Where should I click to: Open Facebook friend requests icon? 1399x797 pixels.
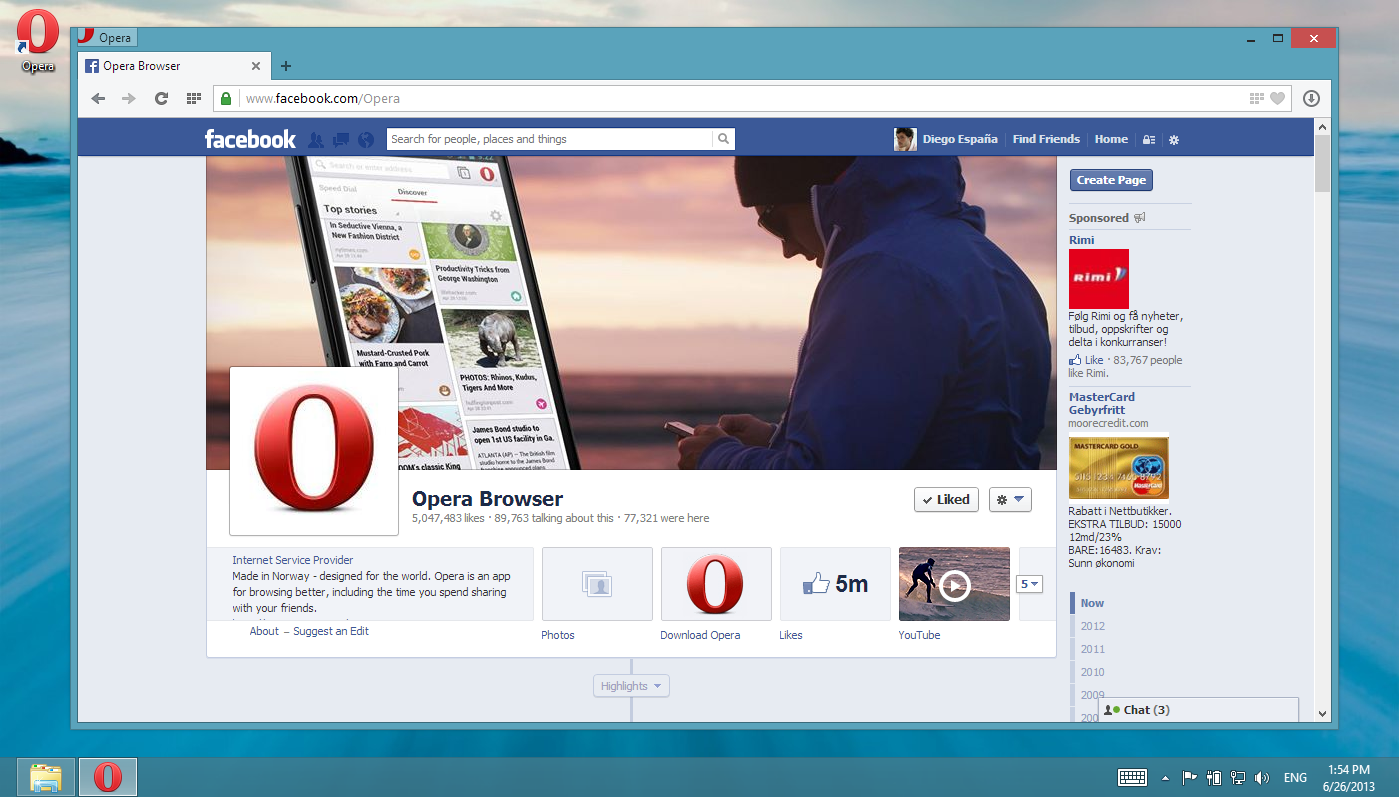pyautogui.click(x=316, y=140)
